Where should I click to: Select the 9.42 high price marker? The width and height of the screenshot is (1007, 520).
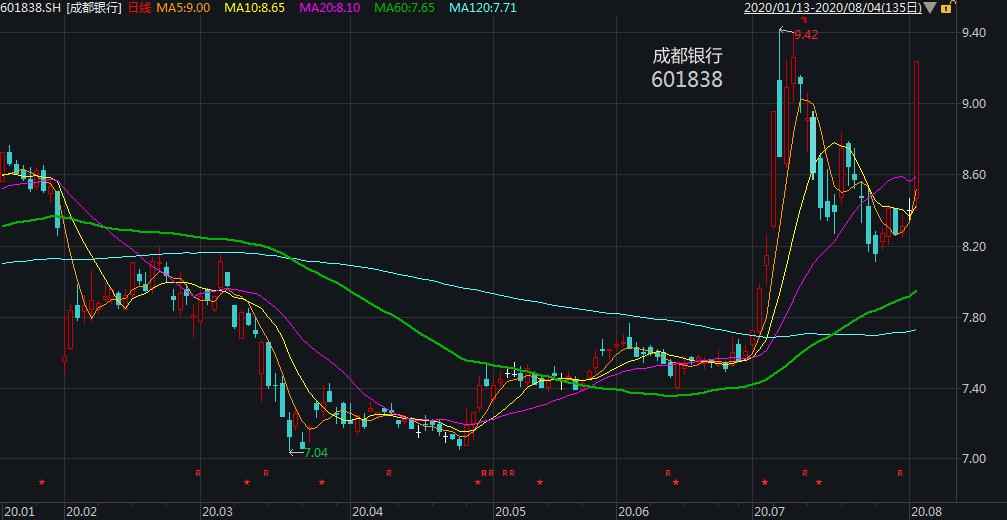pyautogui.click(x=805, y=35)
